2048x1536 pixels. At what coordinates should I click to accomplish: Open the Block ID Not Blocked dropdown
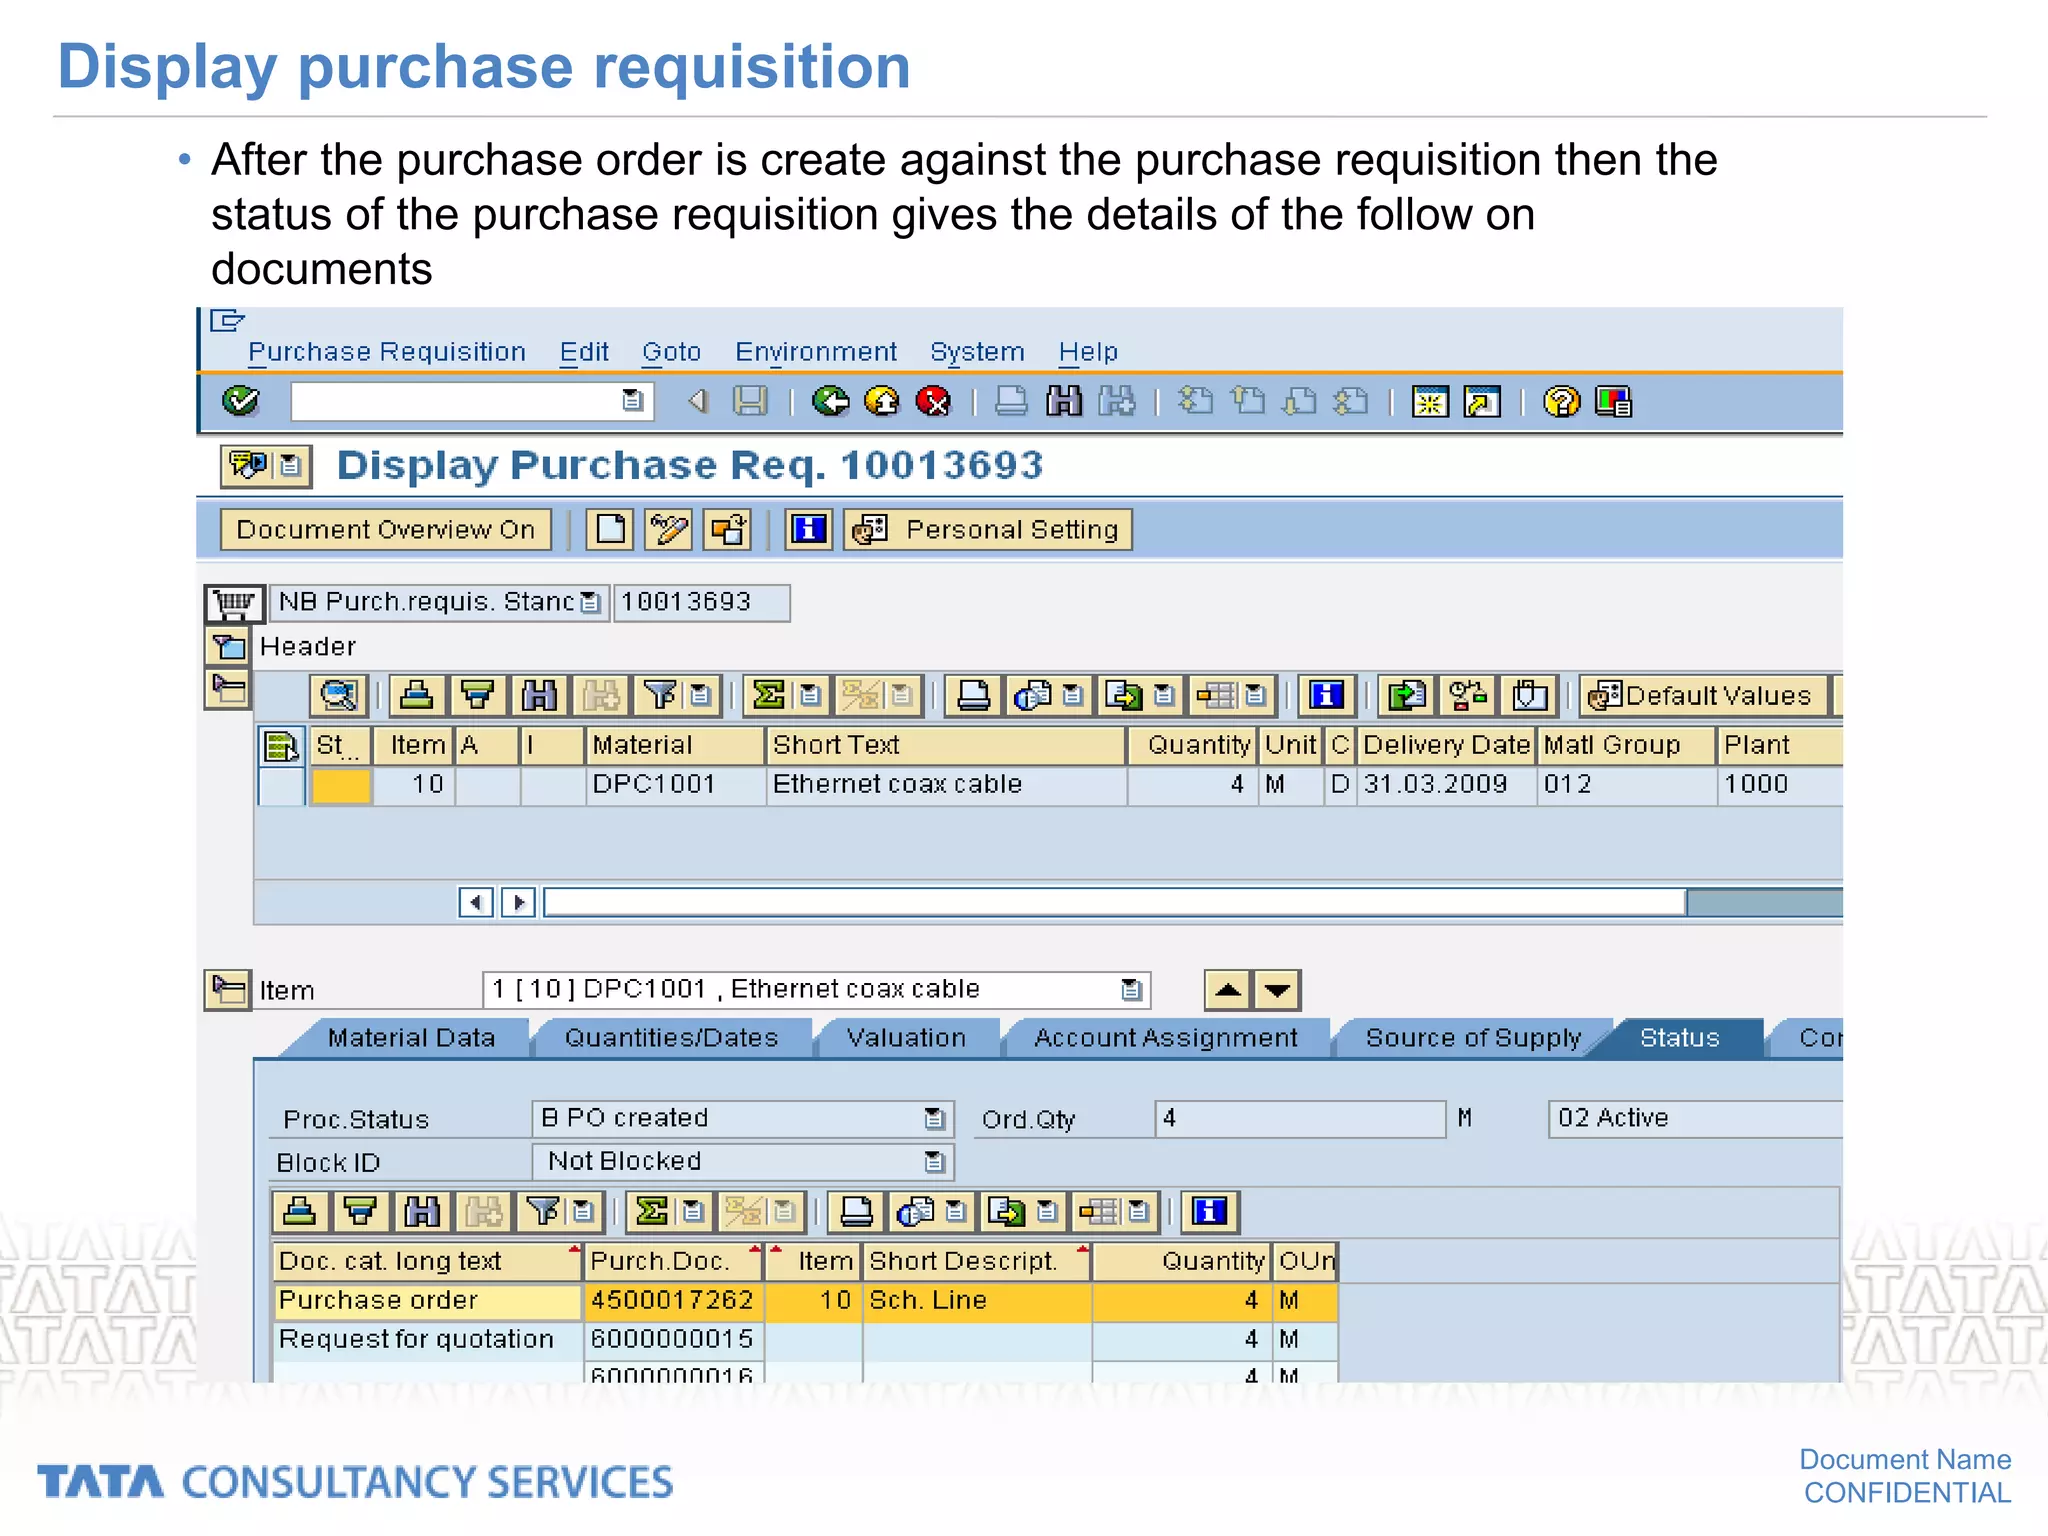click(x=934, y=1161)
